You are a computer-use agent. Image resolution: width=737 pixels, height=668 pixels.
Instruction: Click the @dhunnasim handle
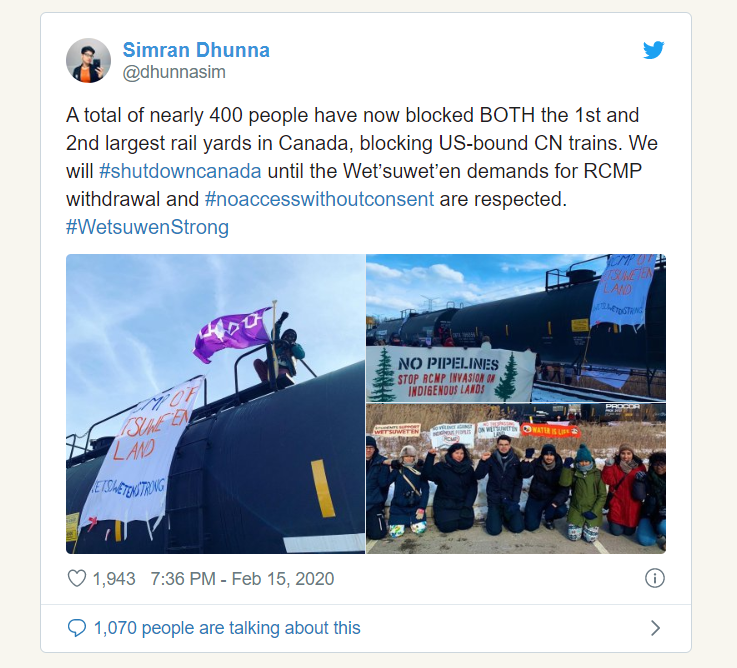[x=174, y=72]
